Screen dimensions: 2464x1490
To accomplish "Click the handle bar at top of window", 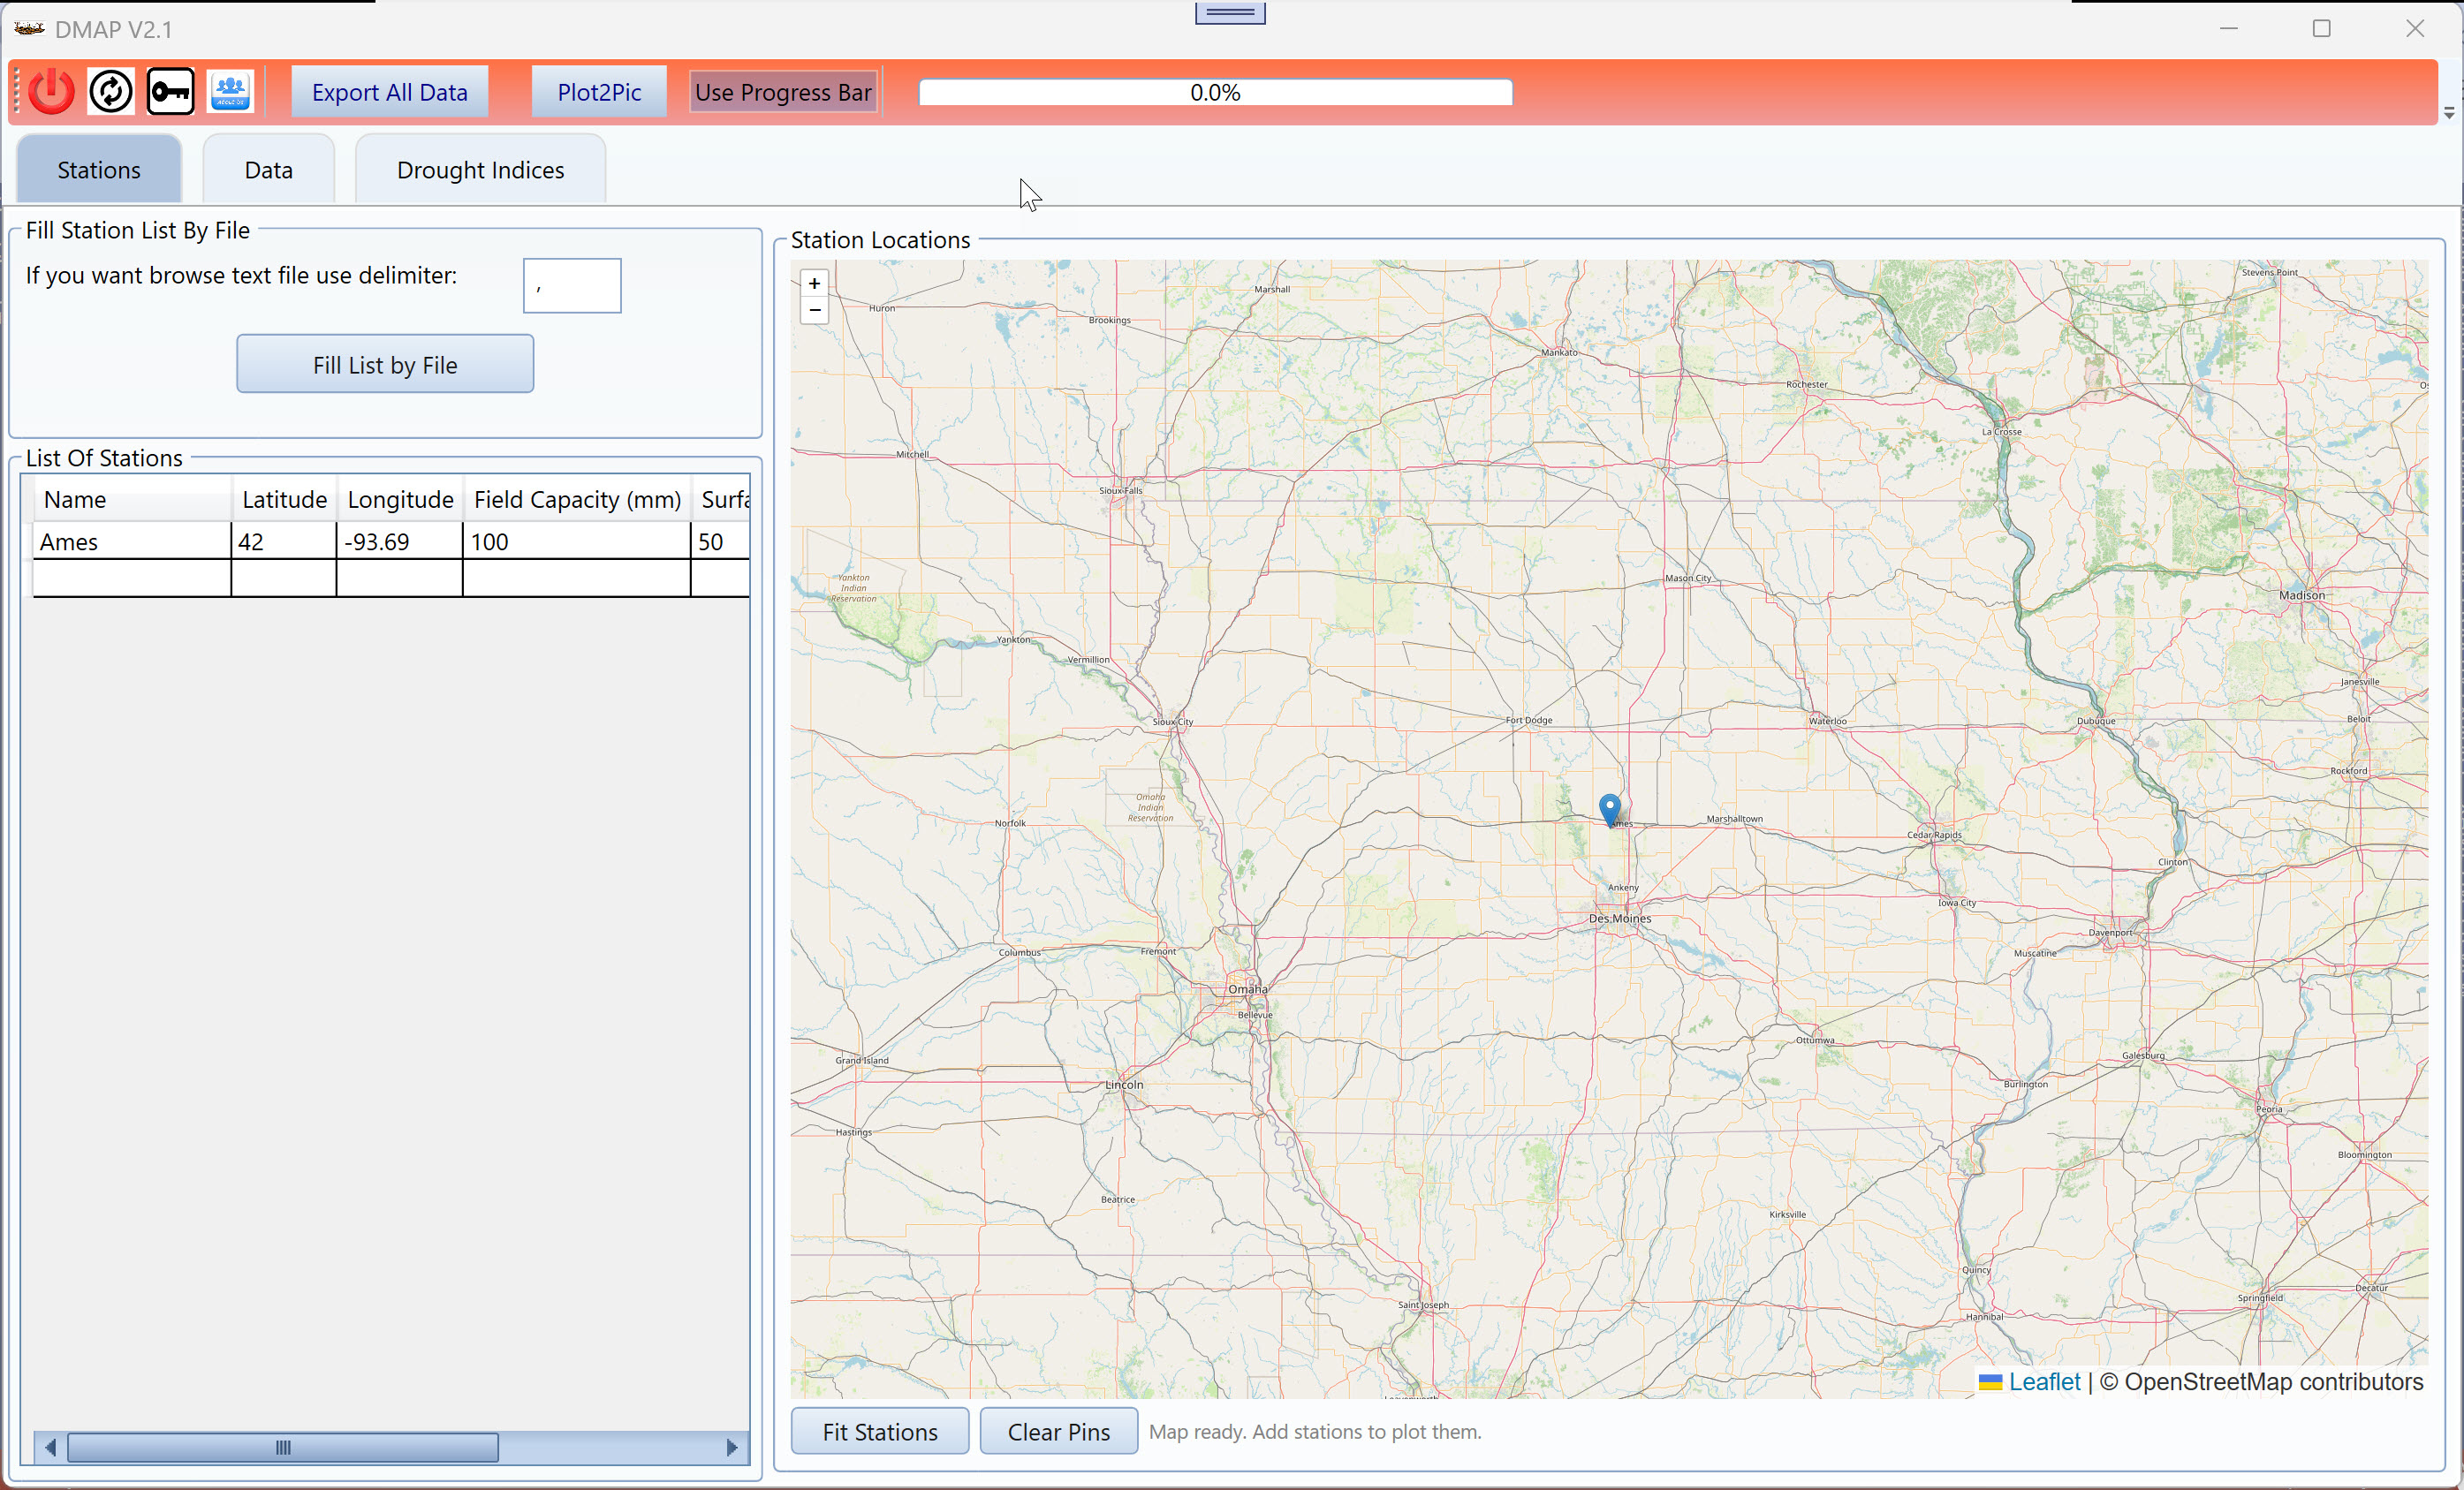I will 1230,13.
